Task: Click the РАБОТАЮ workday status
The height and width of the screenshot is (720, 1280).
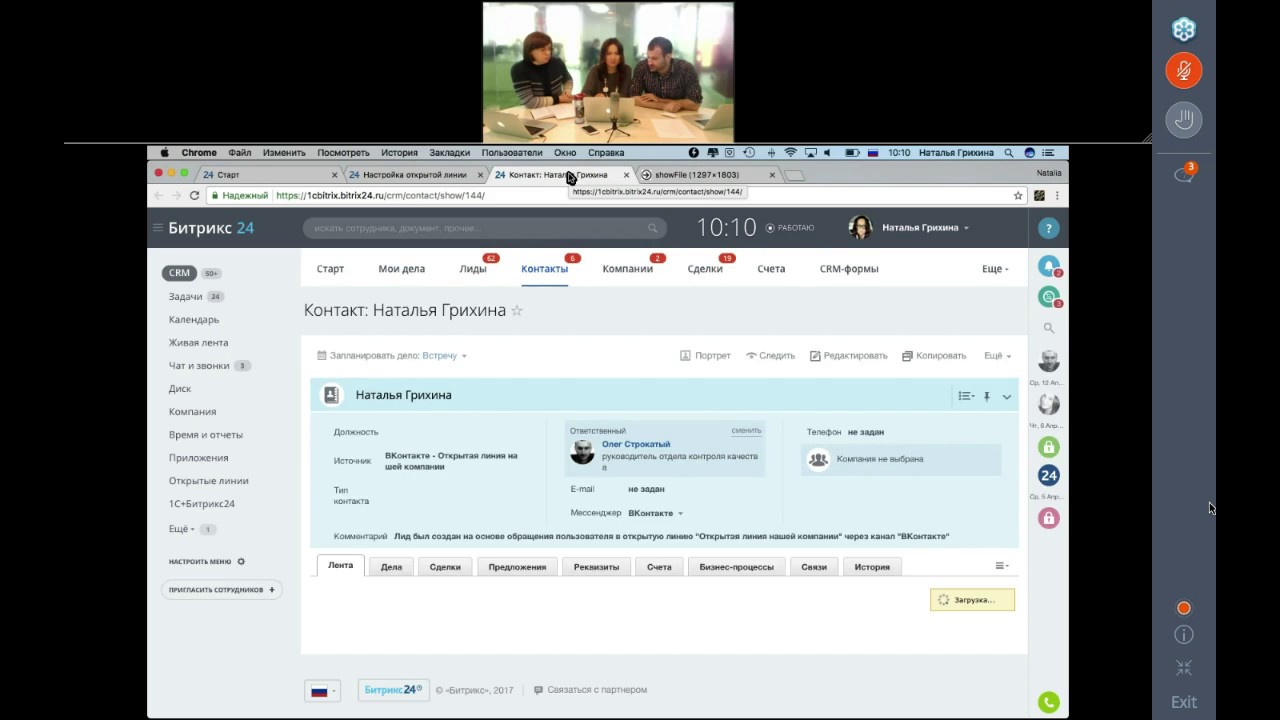Action: point(790,228)
